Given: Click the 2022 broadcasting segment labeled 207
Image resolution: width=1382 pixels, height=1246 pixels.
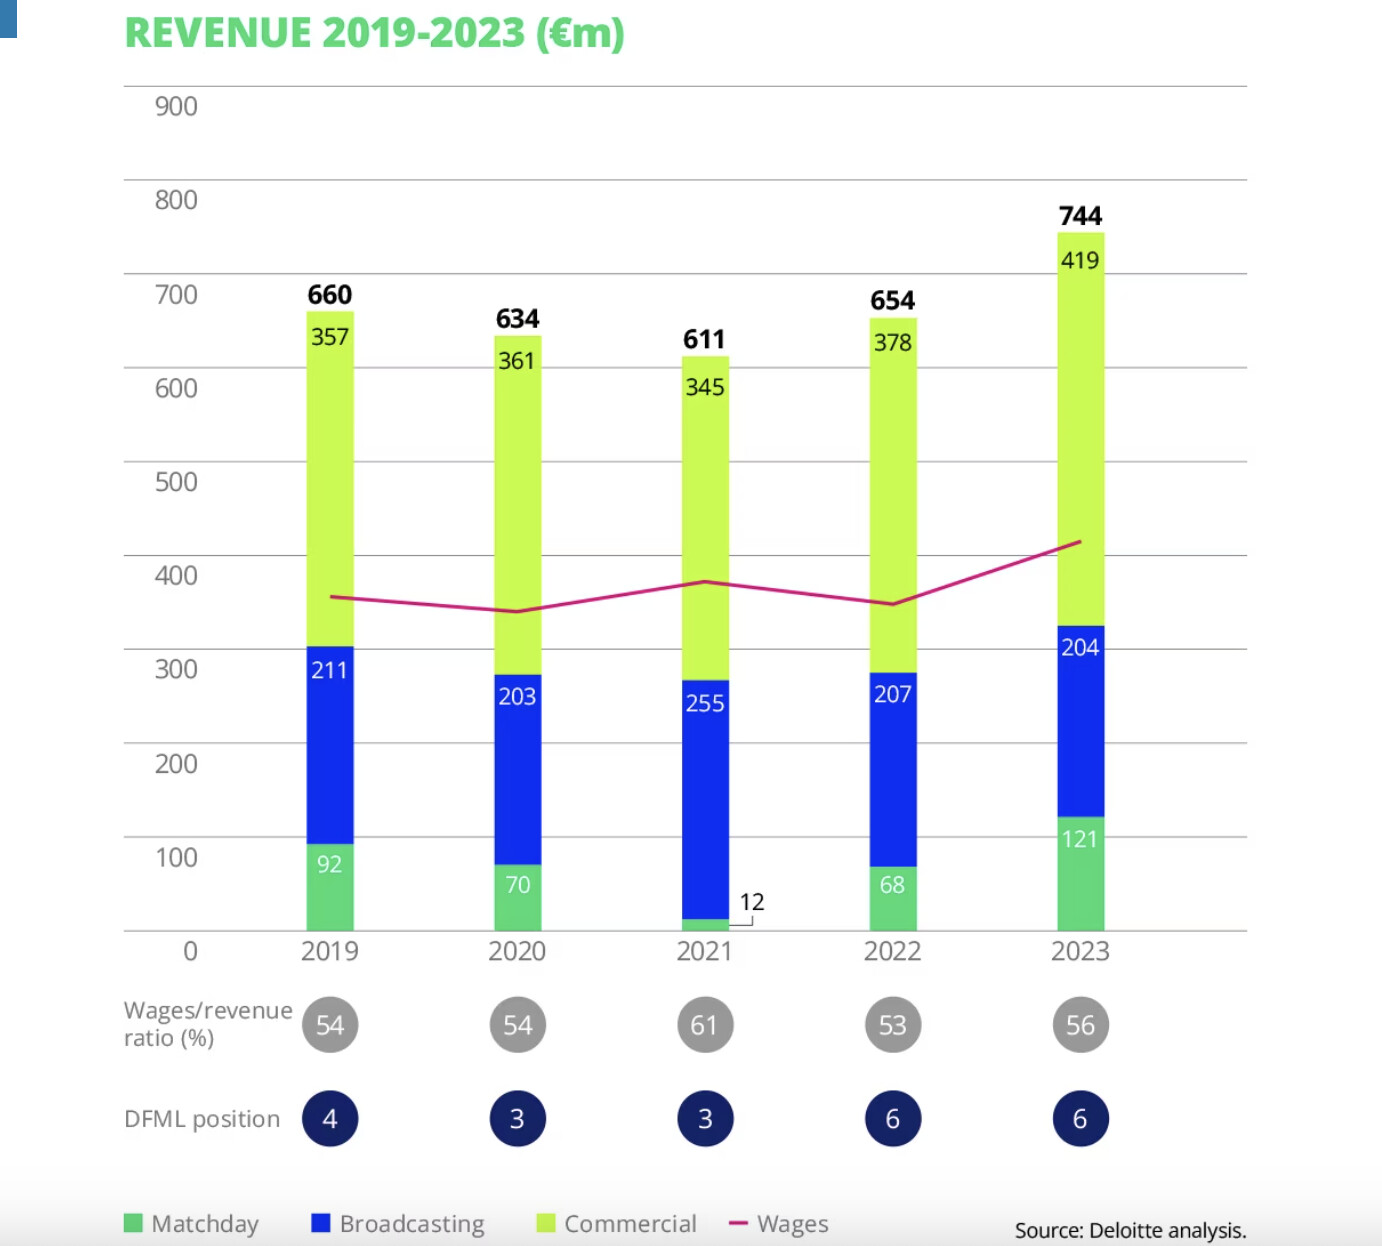Looking at the screenshot, I should tap(892, 770).
